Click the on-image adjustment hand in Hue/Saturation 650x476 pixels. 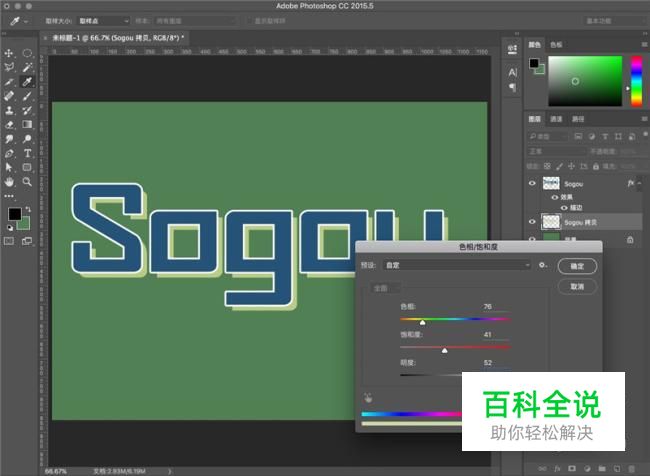click(368, 398)
